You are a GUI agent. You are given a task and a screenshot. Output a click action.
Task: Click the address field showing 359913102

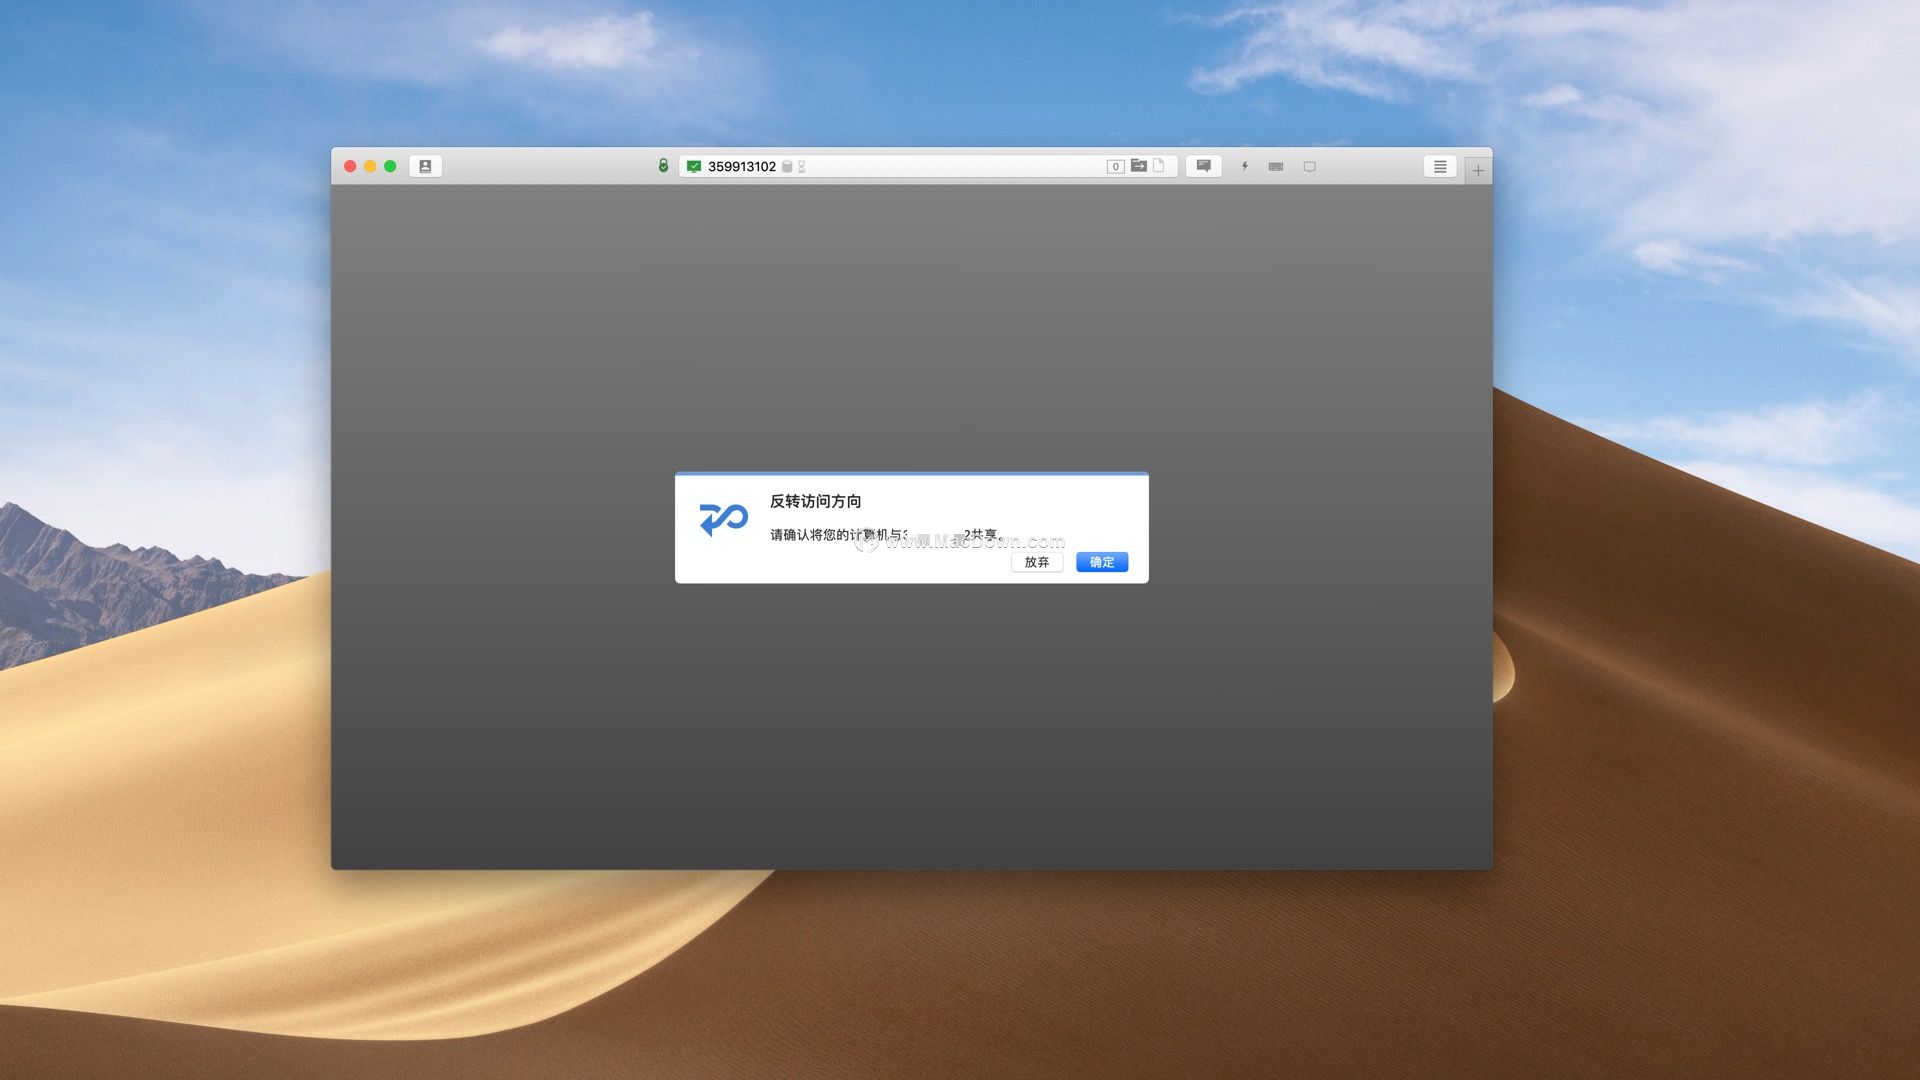[927, 166]
